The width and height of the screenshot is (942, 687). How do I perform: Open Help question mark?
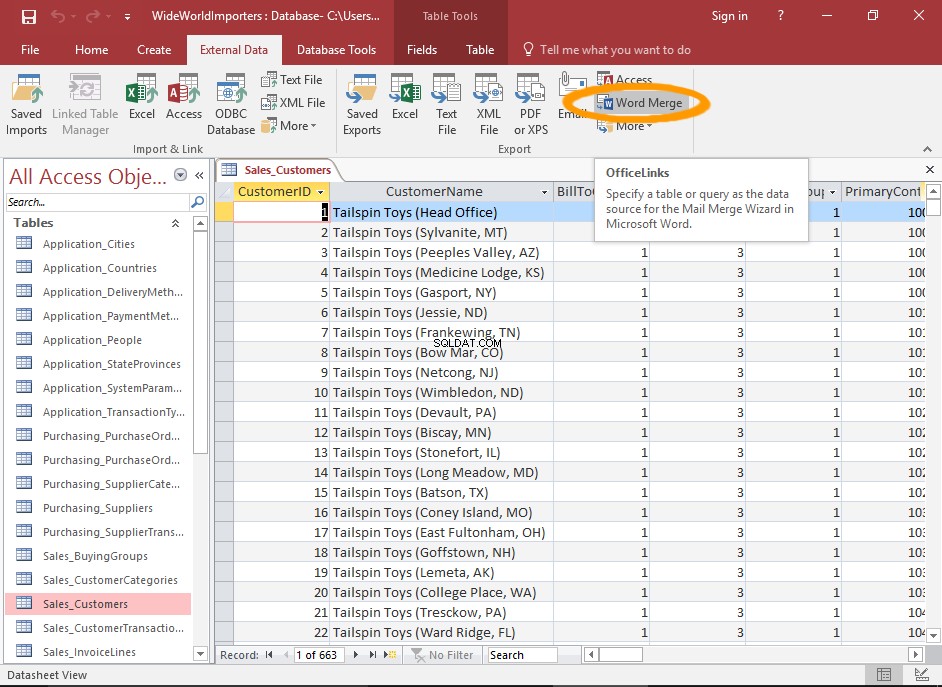[780, 16]
